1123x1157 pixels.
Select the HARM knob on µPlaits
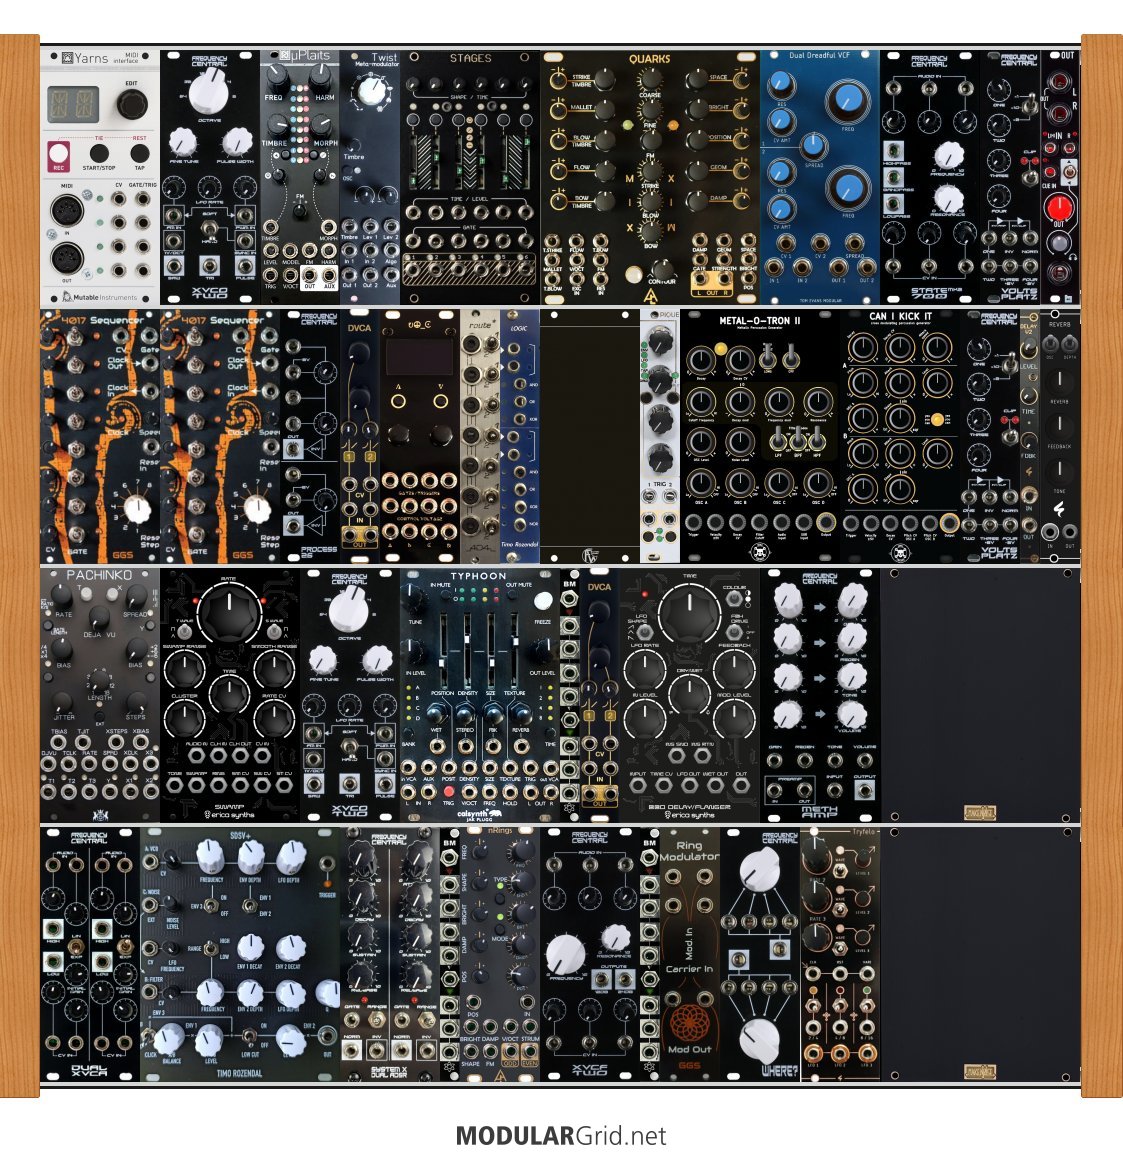click(x=322, y=77)
